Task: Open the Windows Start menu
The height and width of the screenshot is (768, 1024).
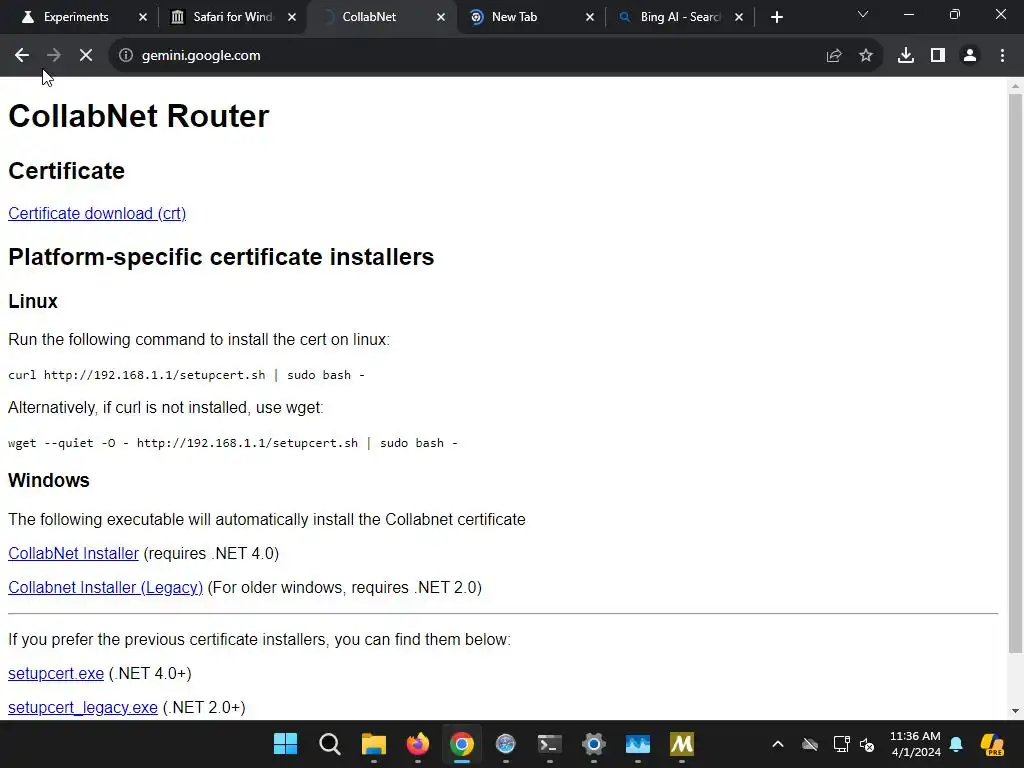Action: pyautogui.click(x=285, y=744)
